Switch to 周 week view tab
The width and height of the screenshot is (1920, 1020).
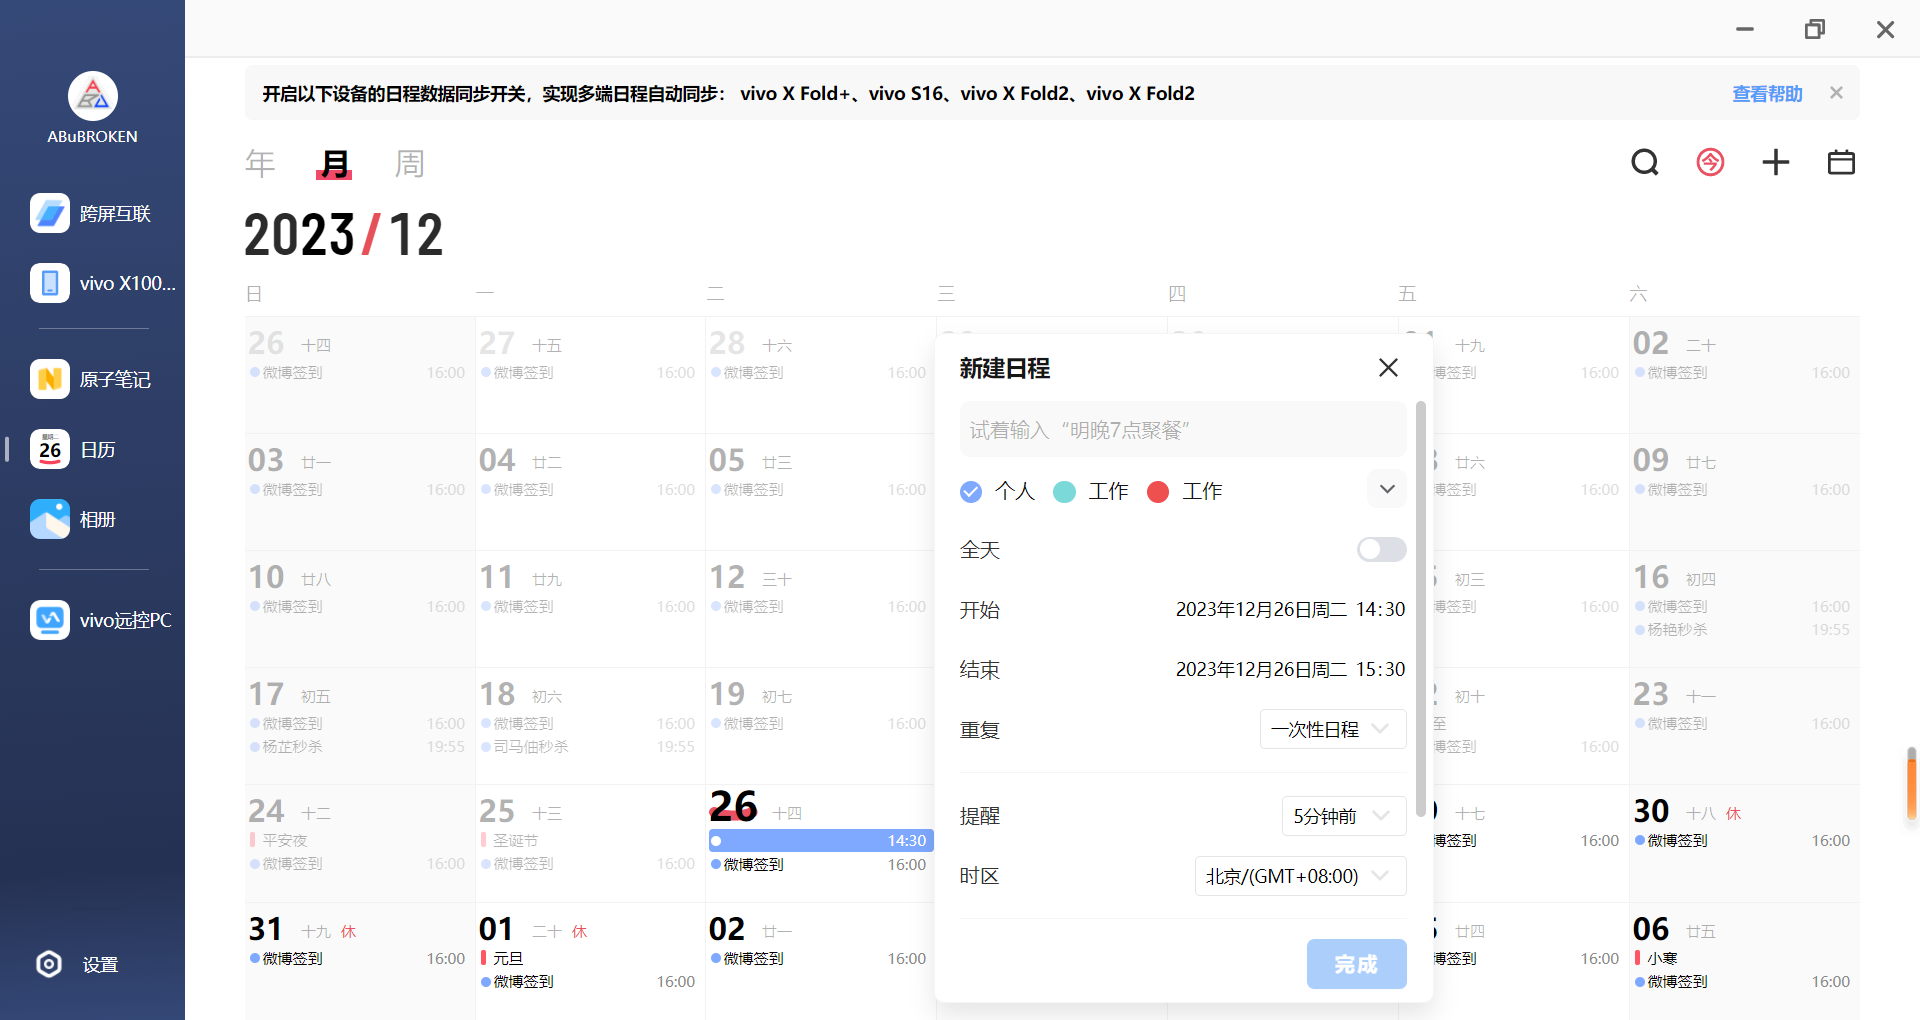(x=409, y=163)
